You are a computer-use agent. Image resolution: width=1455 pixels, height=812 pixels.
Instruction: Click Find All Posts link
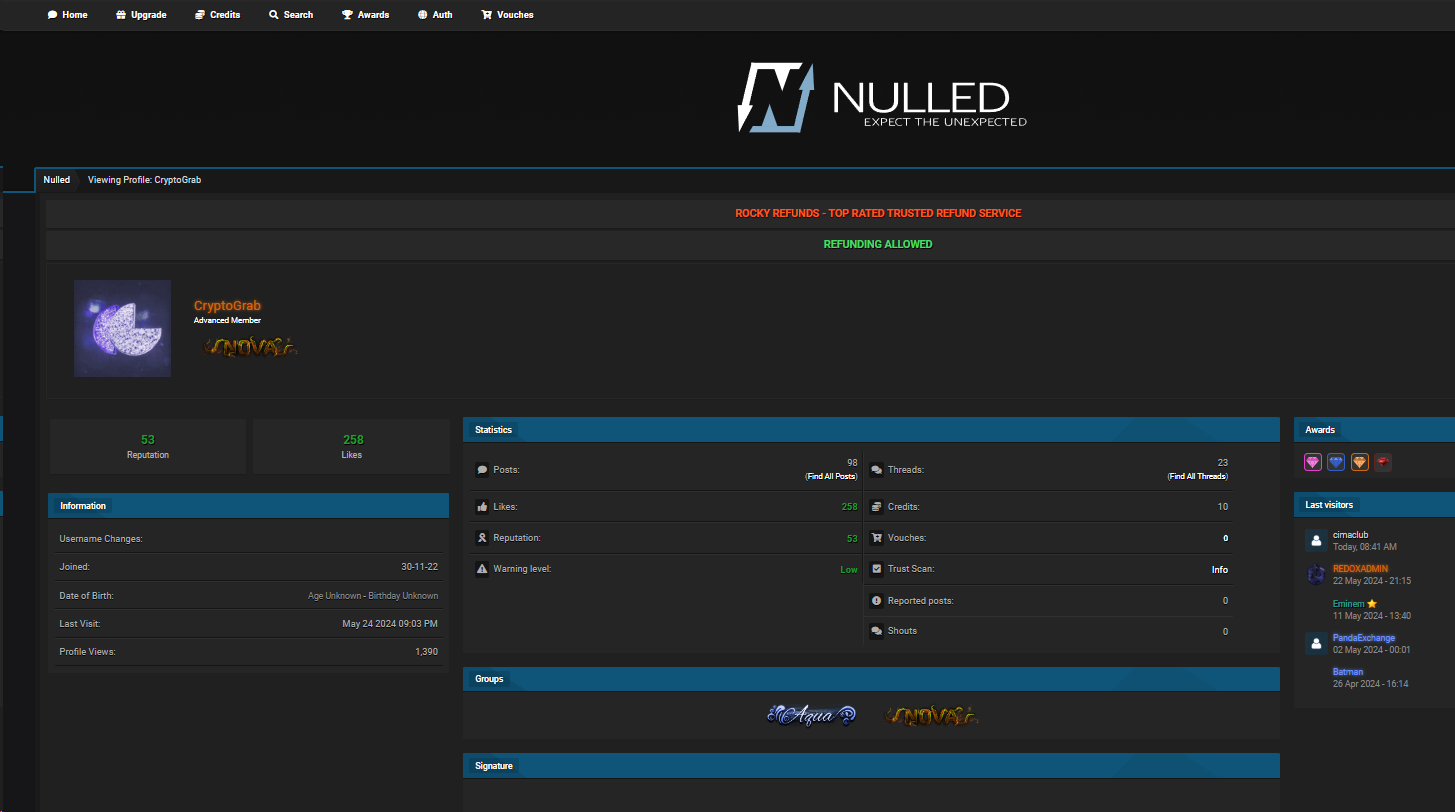(831, 477)
